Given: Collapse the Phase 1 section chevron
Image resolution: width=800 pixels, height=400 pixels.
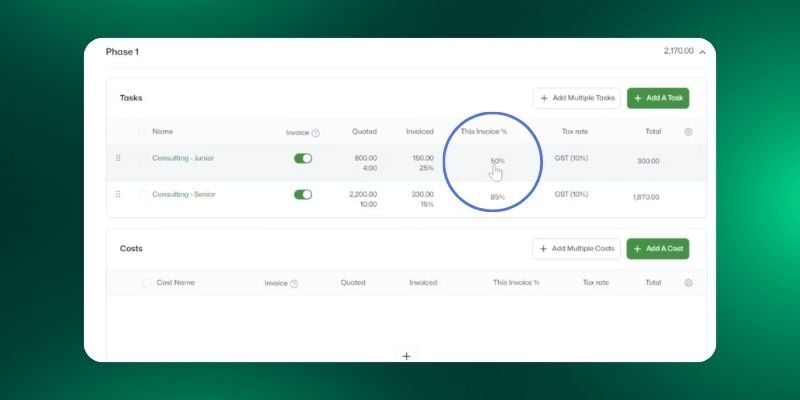Looking at the screenshot, I should coord(702,52).
